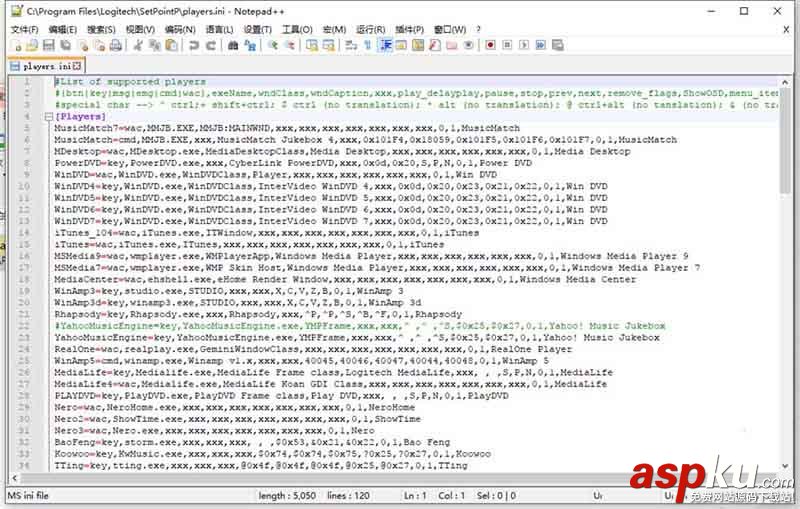The height and width of the screenshot is (509, 800).
Task: Collapse the [Players] section fold marker
Action: (x=48, y=117)
